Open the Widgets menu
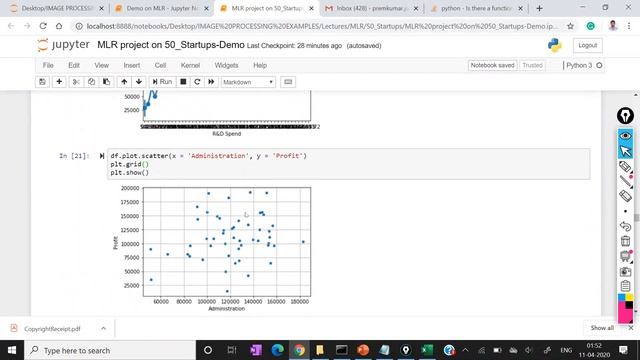 click(226, 65)
